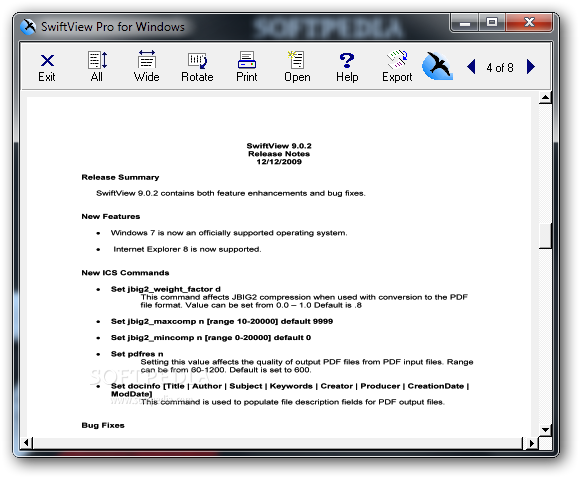Click vertical scrollbar down arrow
Image resolution: width=580 pixels, height=478 pixels.
click(545, 430)
